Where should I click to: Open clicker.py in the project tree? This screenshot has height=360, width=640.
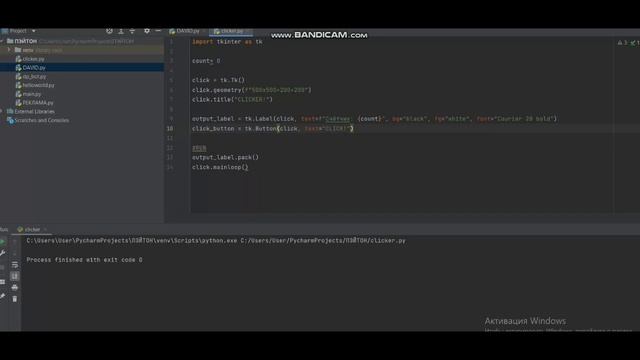coord(33,59)
